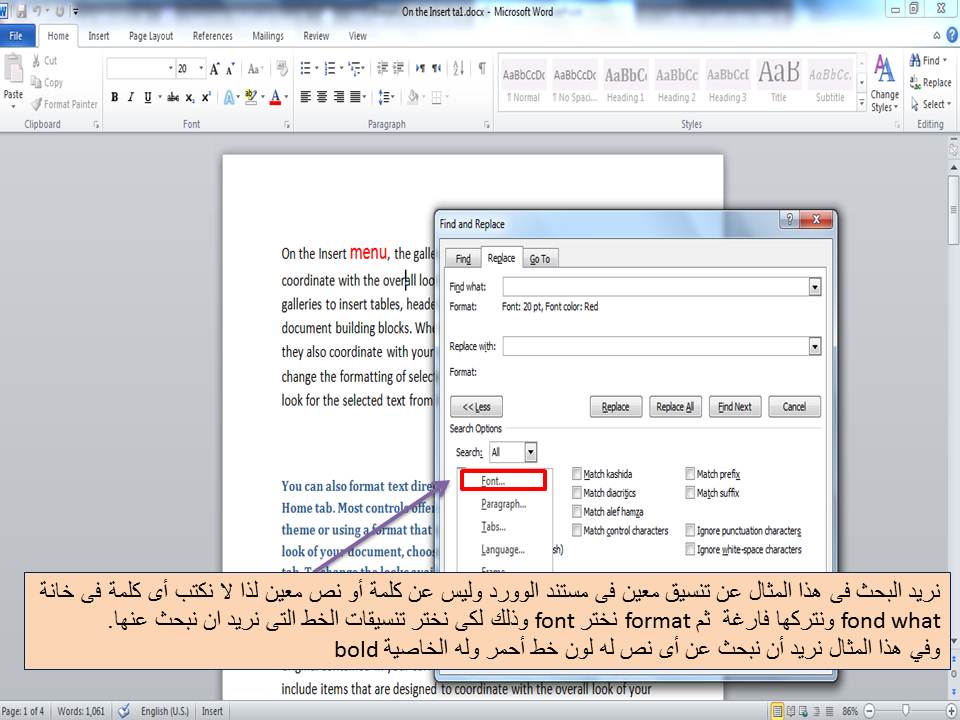Screen dimensions: 960x720
Task: Toggle Match prefix checkbox
Action: [x=690, y=473]
